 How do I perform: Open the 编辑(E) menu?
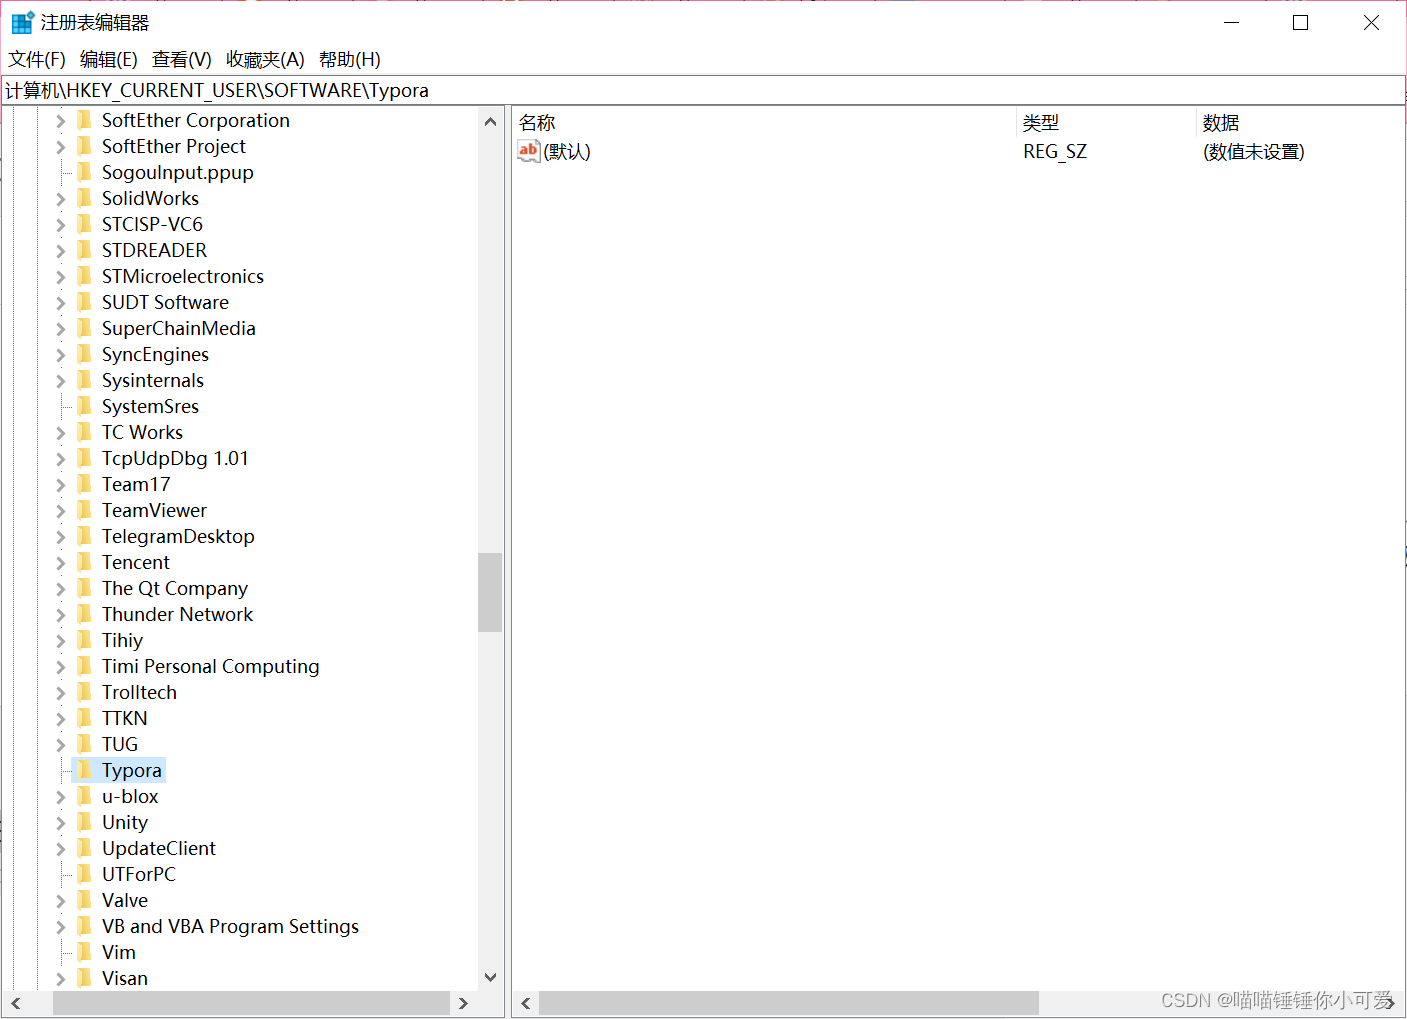109,59
